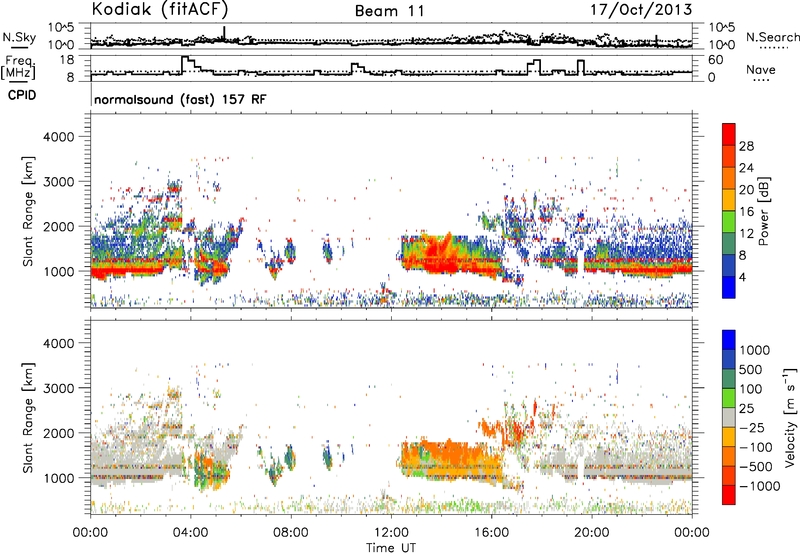Click the "08:00" time tick label
Viewport: 800px width, 554px height.
tap(291, 533)
